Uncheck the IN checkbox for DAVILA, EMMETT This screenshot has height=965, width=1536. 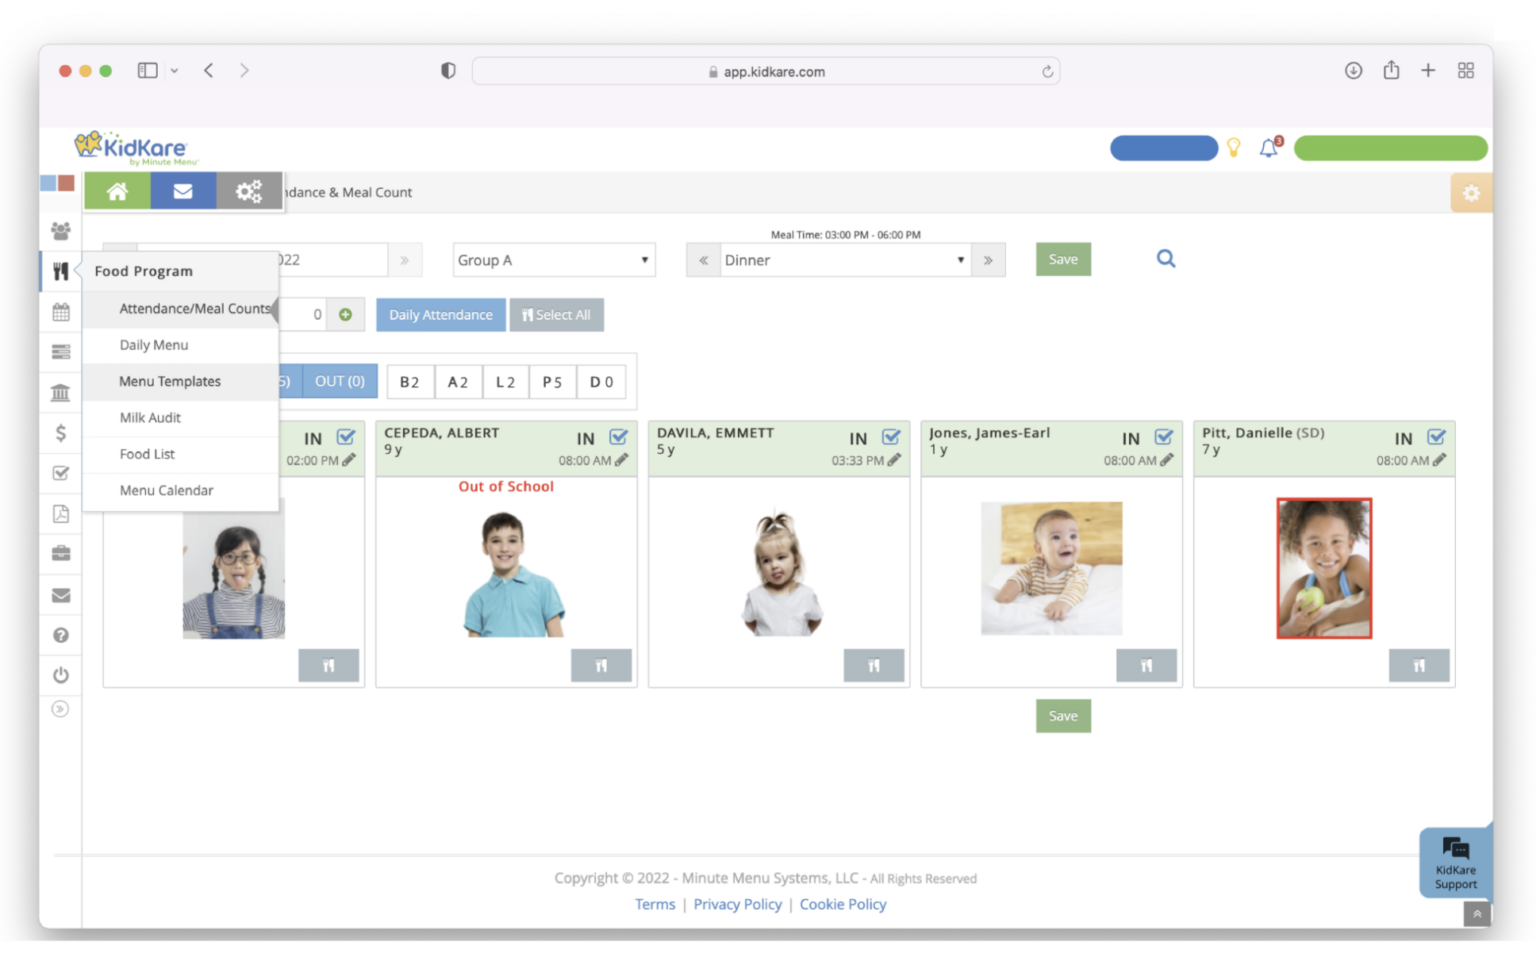(x=890, y=437)
